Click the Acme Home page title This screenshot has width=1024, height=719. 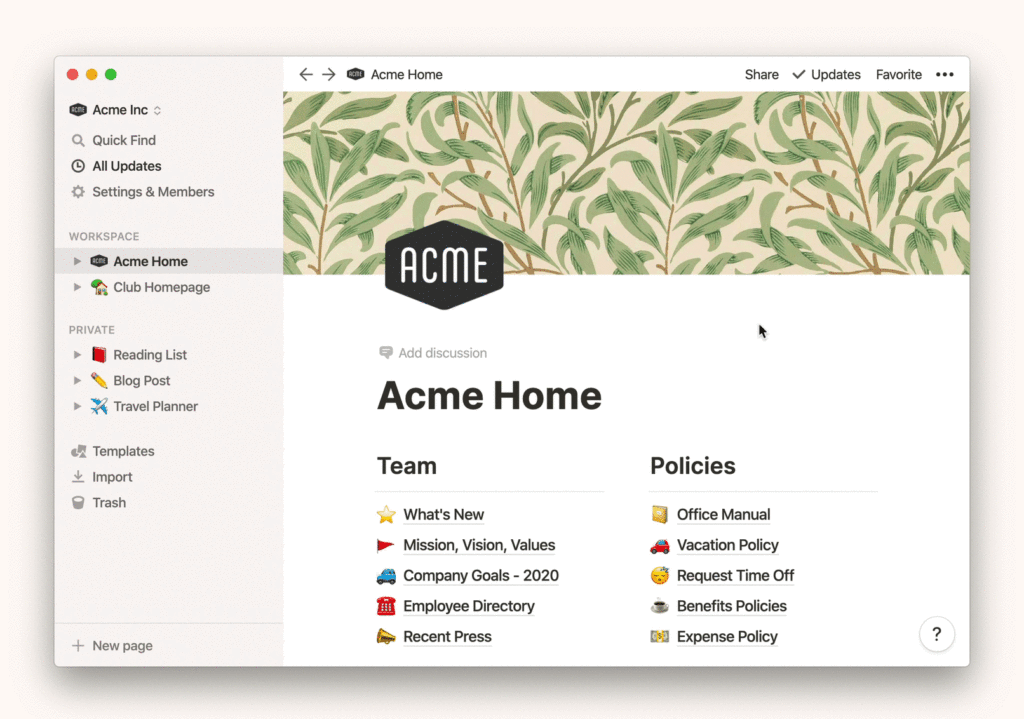pyautogui.click(x=489, y=396)
